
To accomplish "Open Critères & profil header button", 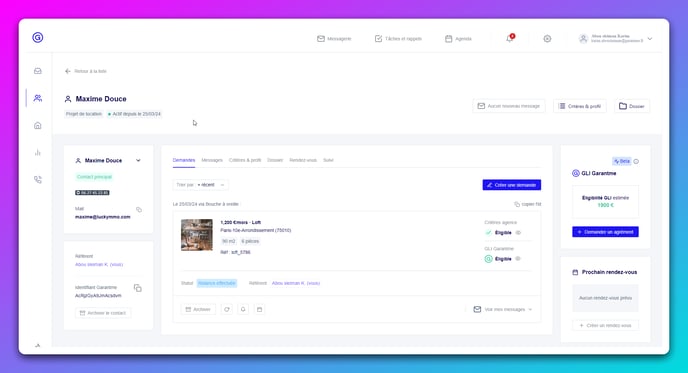I will [580, 106].
